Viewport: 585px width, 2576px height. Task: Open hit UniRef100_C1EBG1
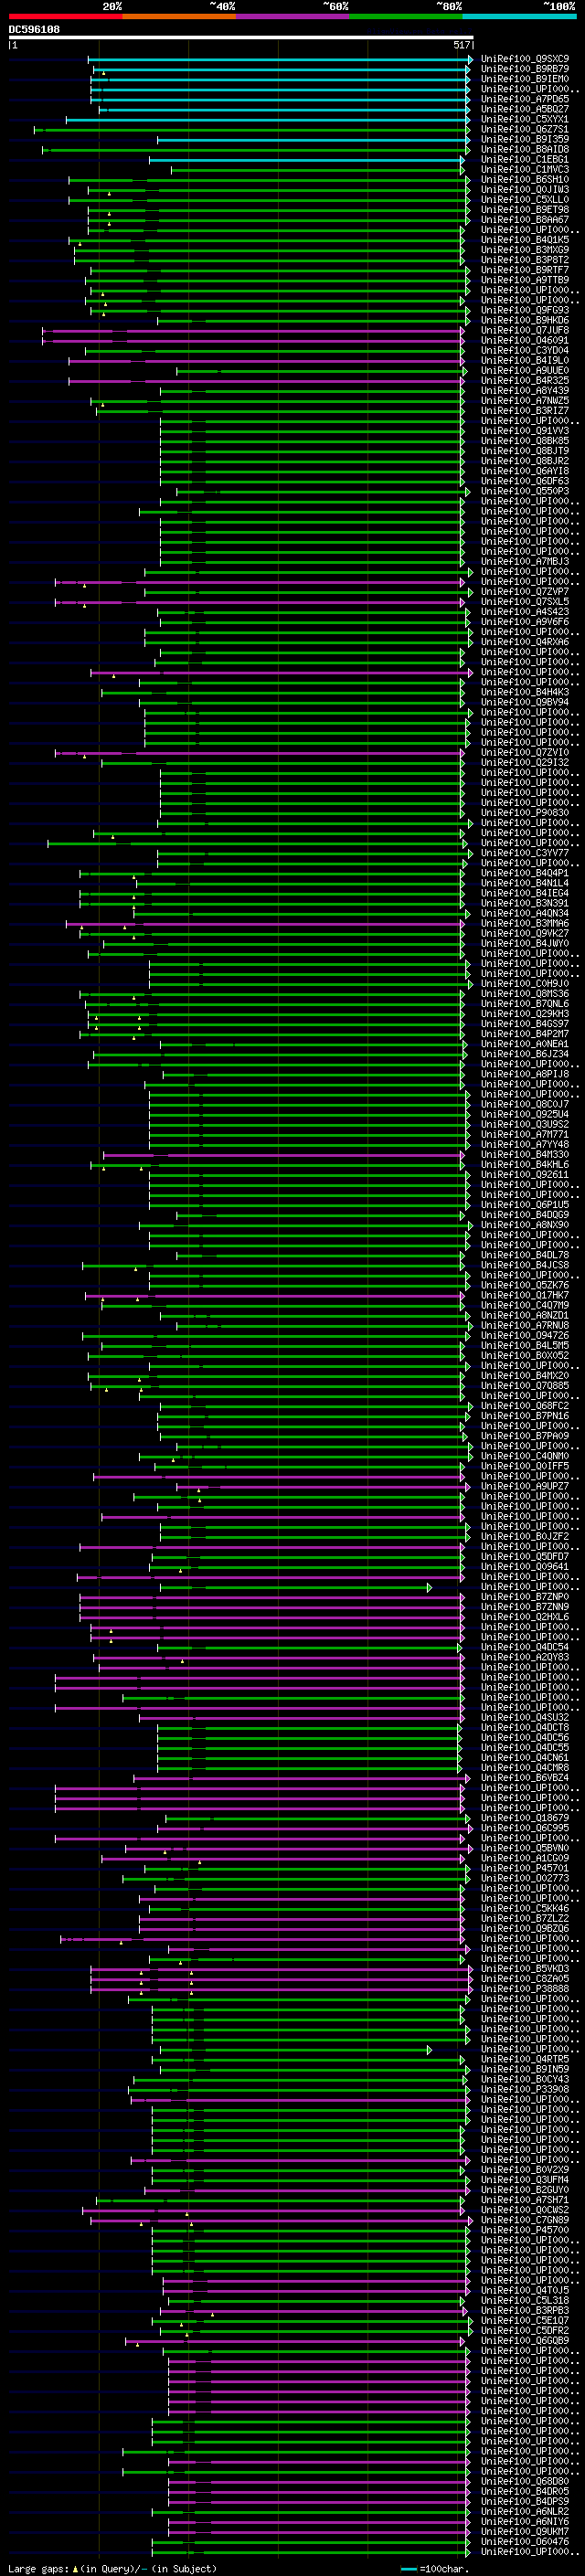coord(524,160)
